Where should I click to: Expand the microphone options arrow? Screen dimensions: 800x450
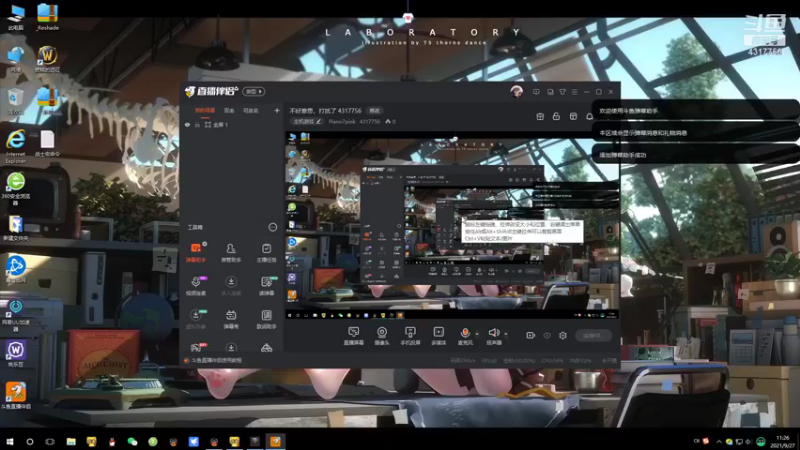pos(477,334)
